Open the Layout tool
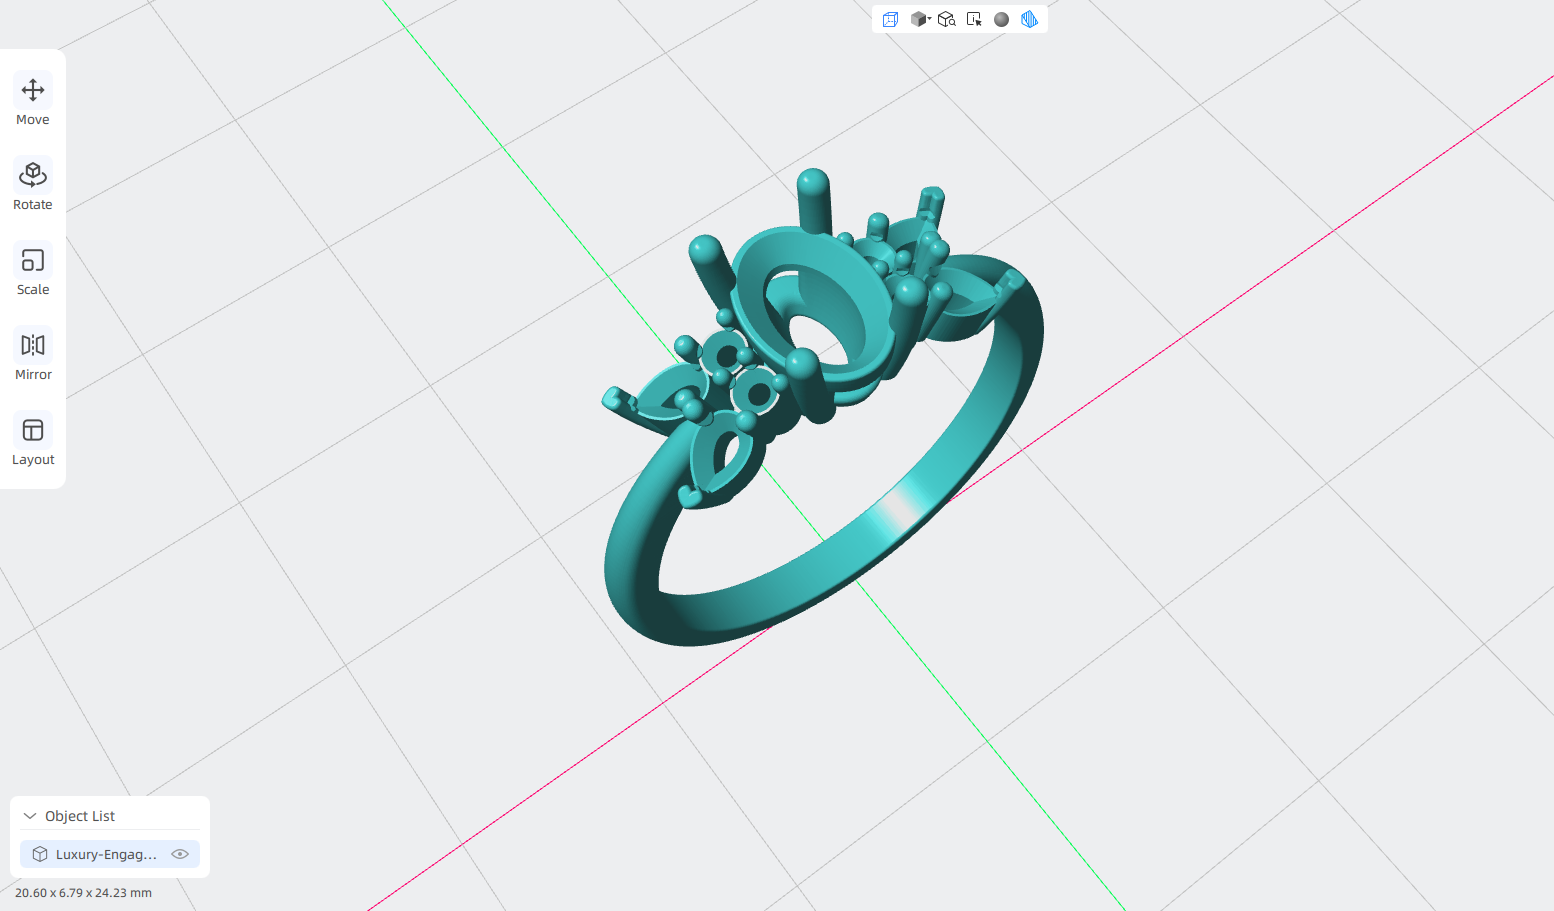The width and height of the screenshot is (1554, 911). 33,440
